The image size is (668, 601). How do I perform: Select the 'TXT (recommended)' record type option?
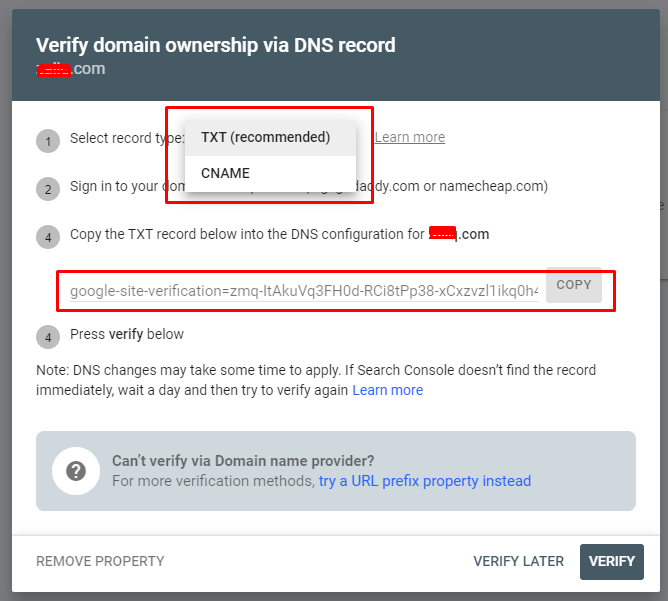[x=265, y=138]
